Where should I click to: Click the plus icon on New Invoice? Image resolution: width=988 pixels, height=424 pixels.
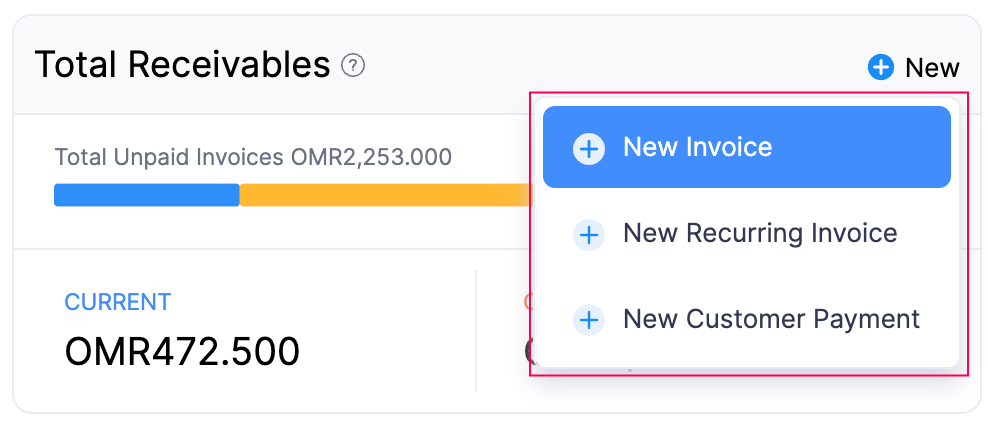pyautogui.click(x=589, y=149)
